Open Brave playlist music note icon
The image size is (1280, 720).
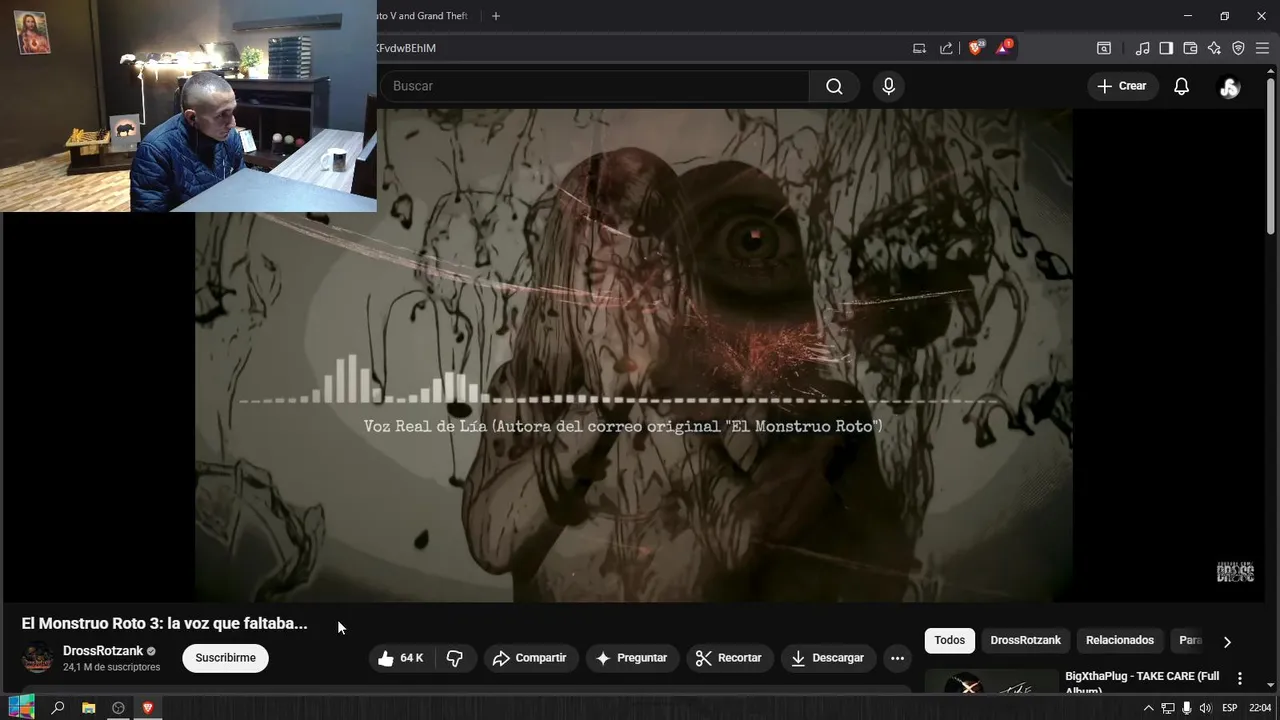pyautogui.click(x=1142, y=48)
